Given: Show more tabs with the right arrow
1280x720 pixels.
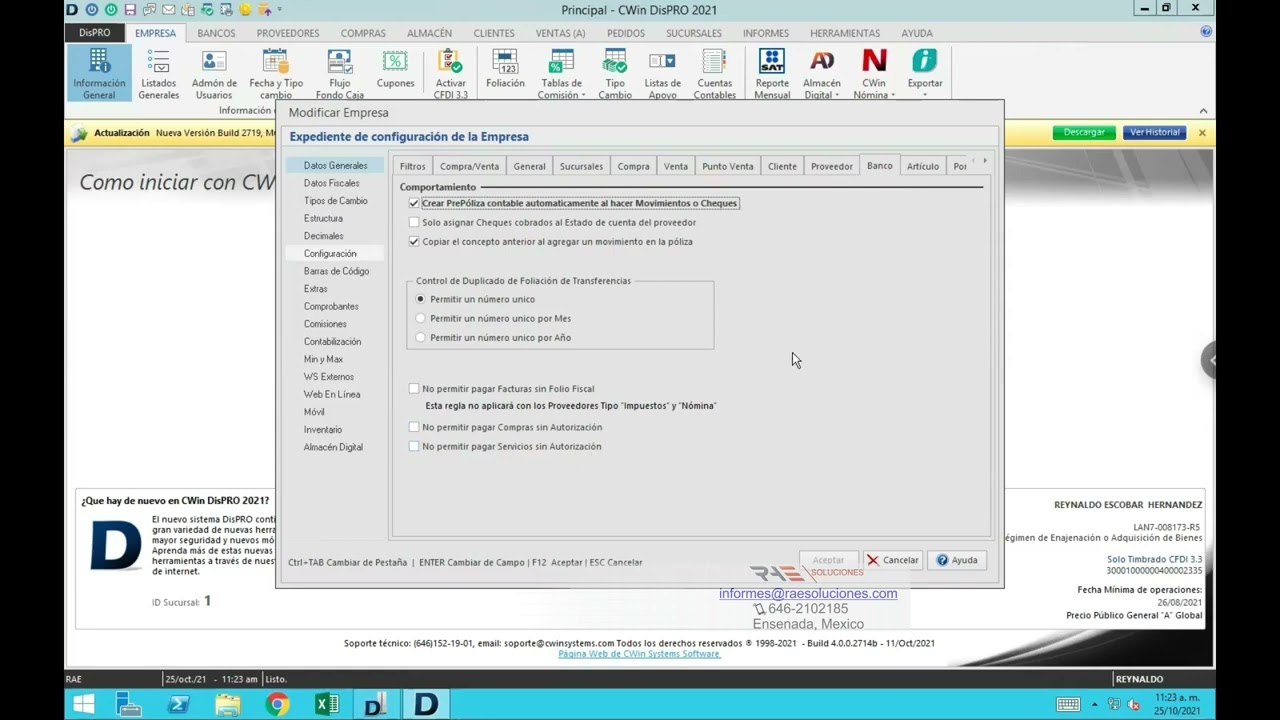Looking at the screenshot, I should pos(985,160).
